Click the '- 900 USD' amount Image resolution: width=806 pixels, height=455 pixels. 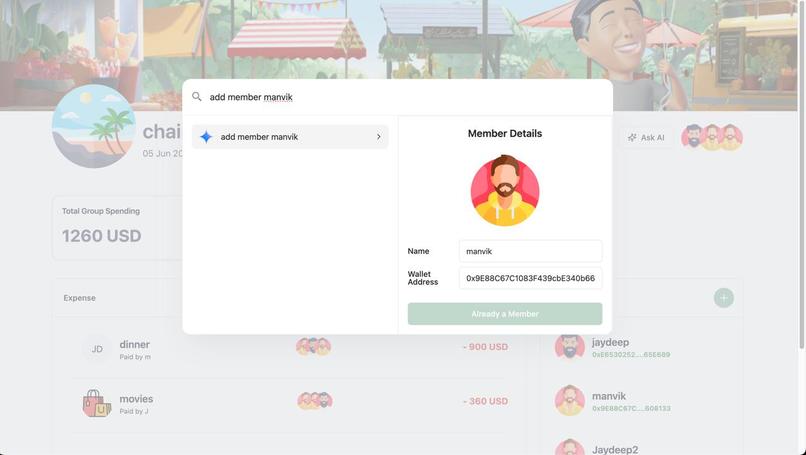click(485, 347)
